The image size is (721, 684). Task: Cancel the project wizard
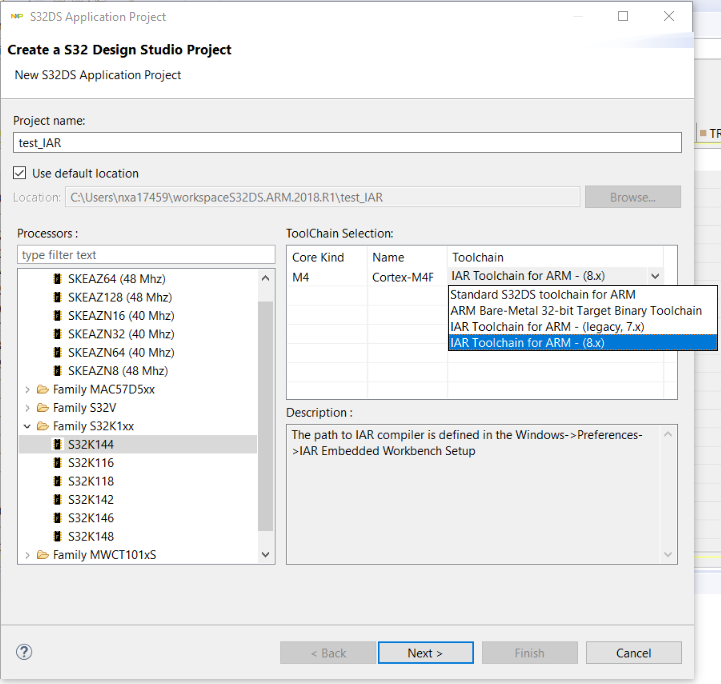pos(633,653)
